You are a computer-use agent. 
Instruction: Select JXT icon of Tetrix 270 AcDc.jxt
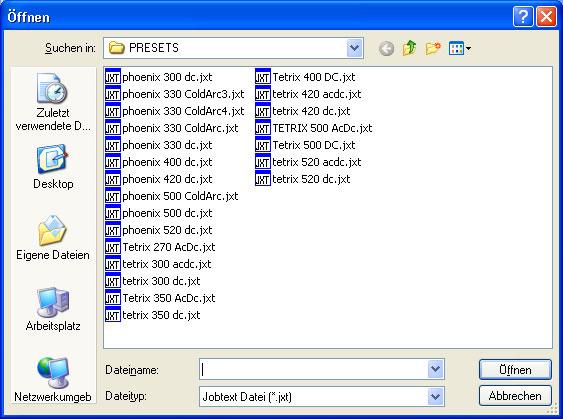click(x=112, y=247)
